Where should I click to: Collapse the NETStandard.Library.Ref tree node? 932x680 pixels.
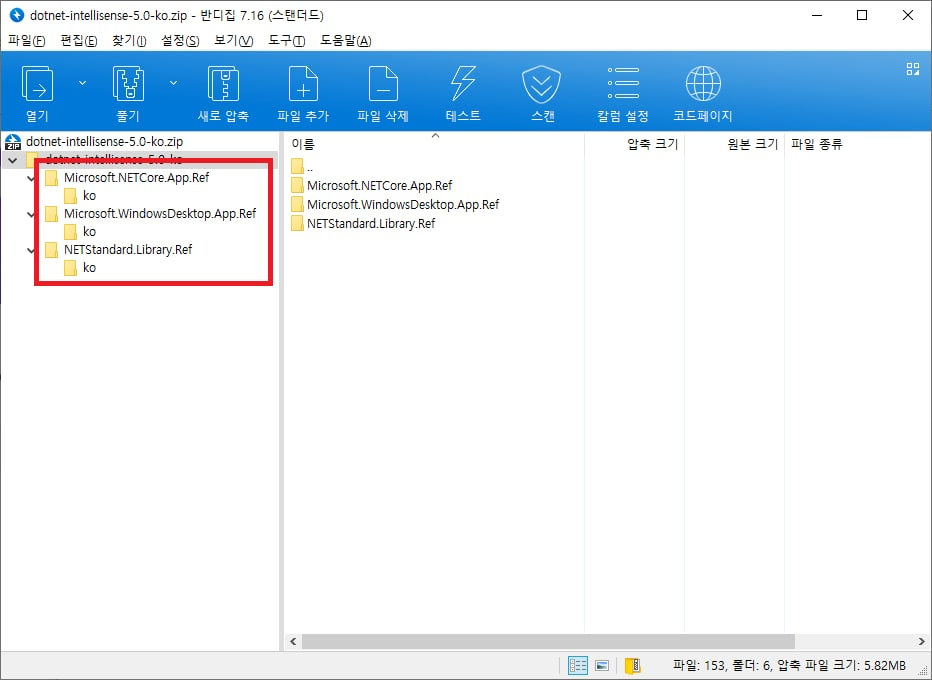[30, 250]
